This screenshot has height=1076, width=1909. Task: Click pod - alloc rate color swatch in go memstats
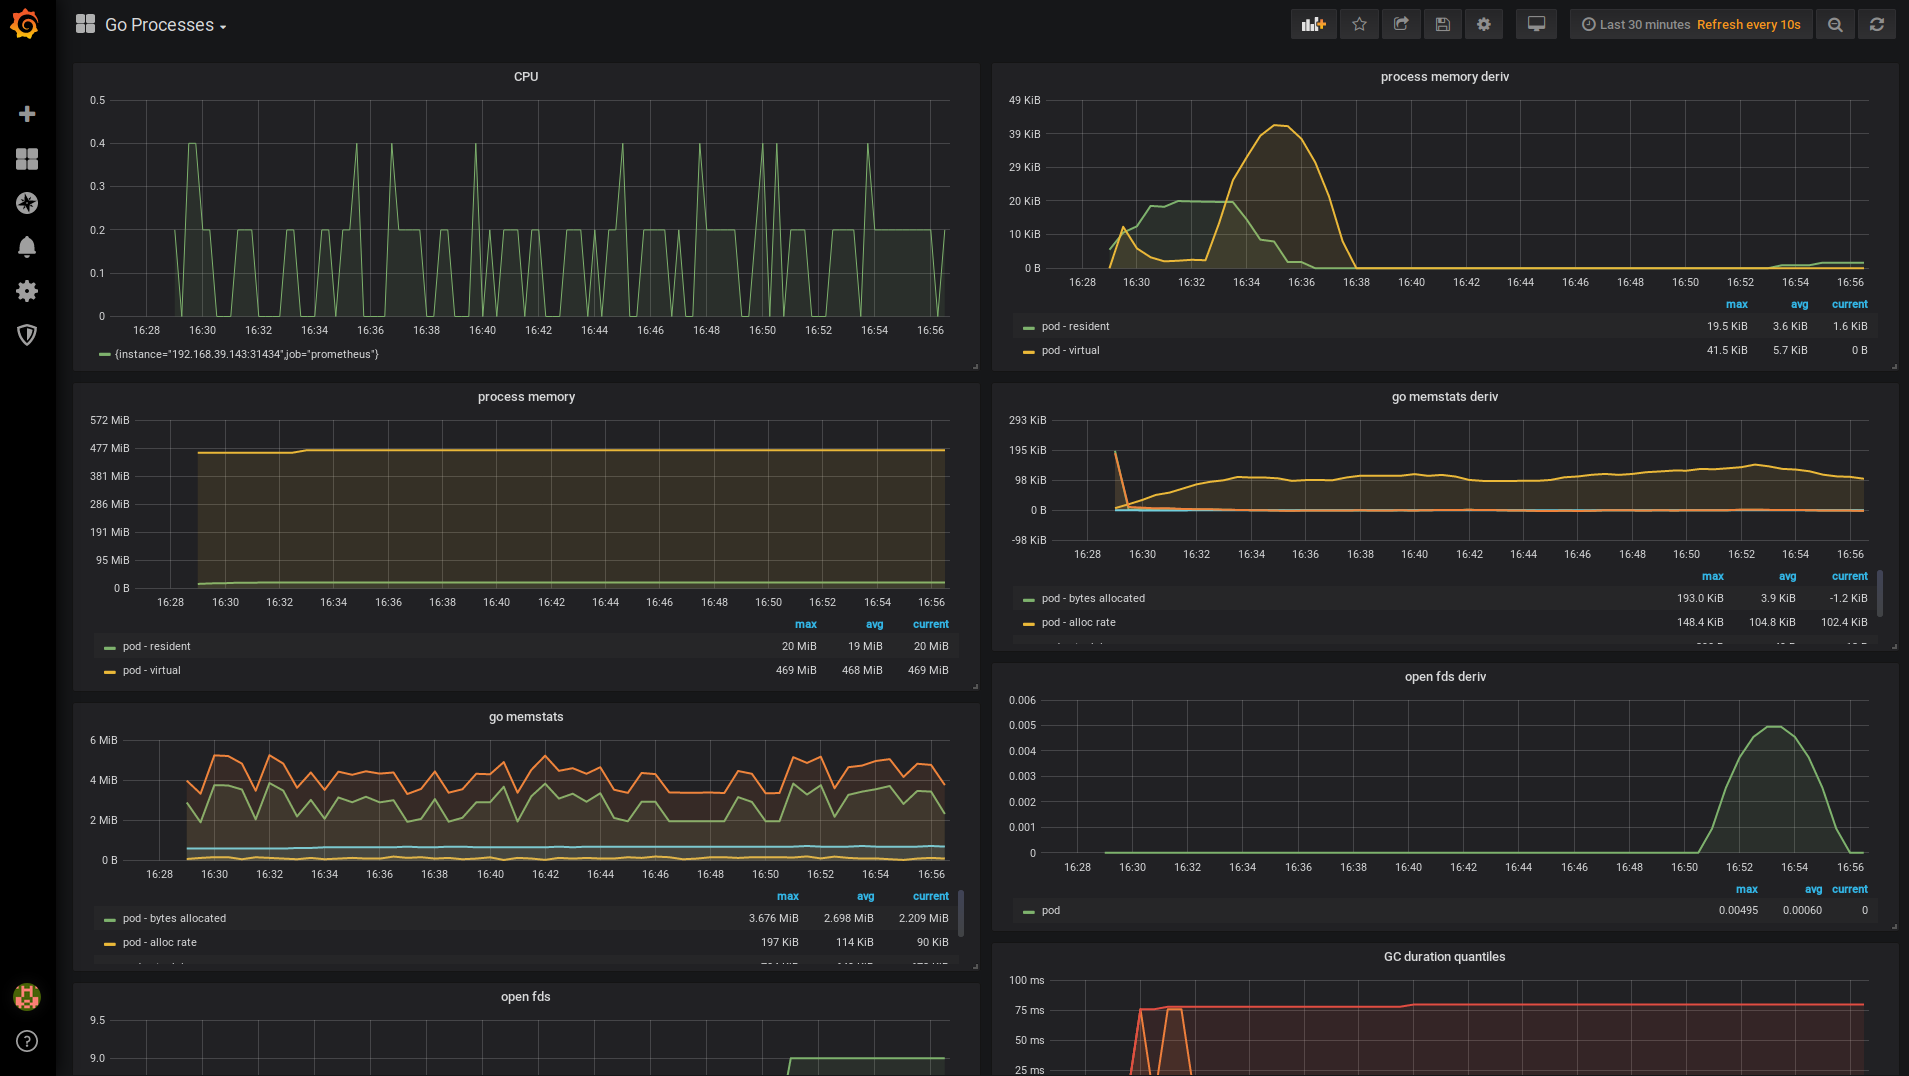110,943
